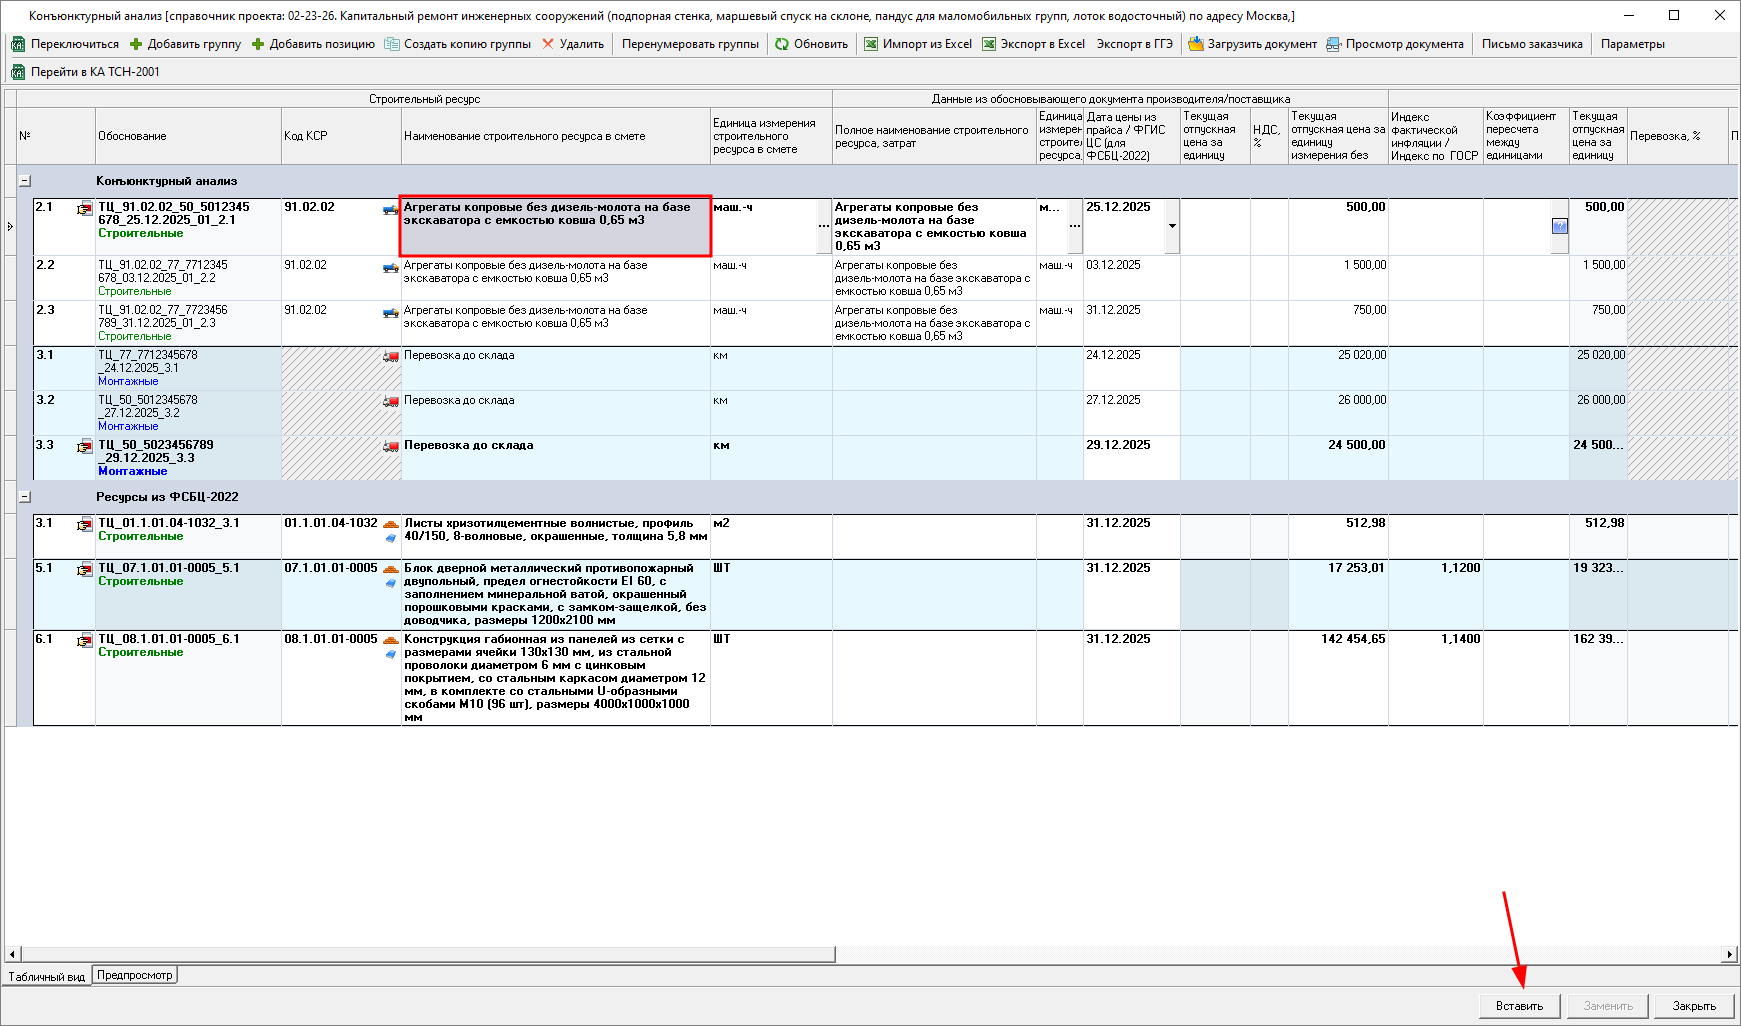
Task: Click the 'Добавить группу' green plus icon
Action: (x=136, y=44)
